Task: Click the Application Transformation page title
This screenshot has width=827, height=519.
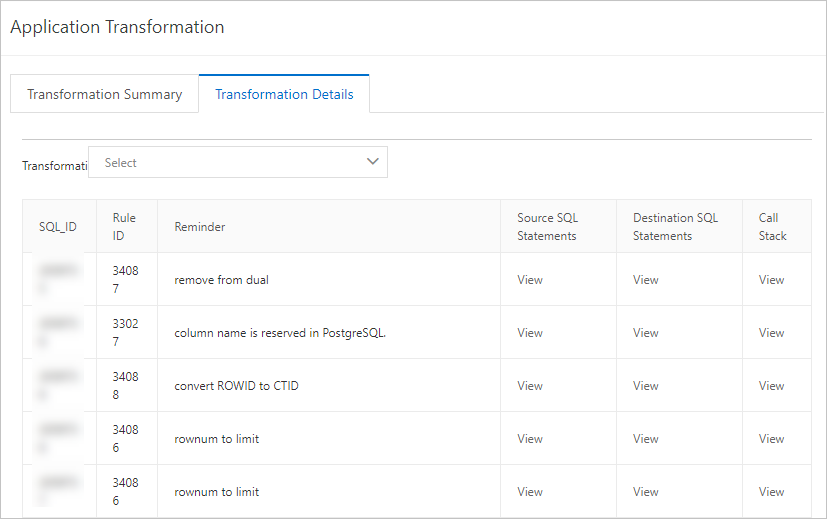Action: click(x=117, y=27)
